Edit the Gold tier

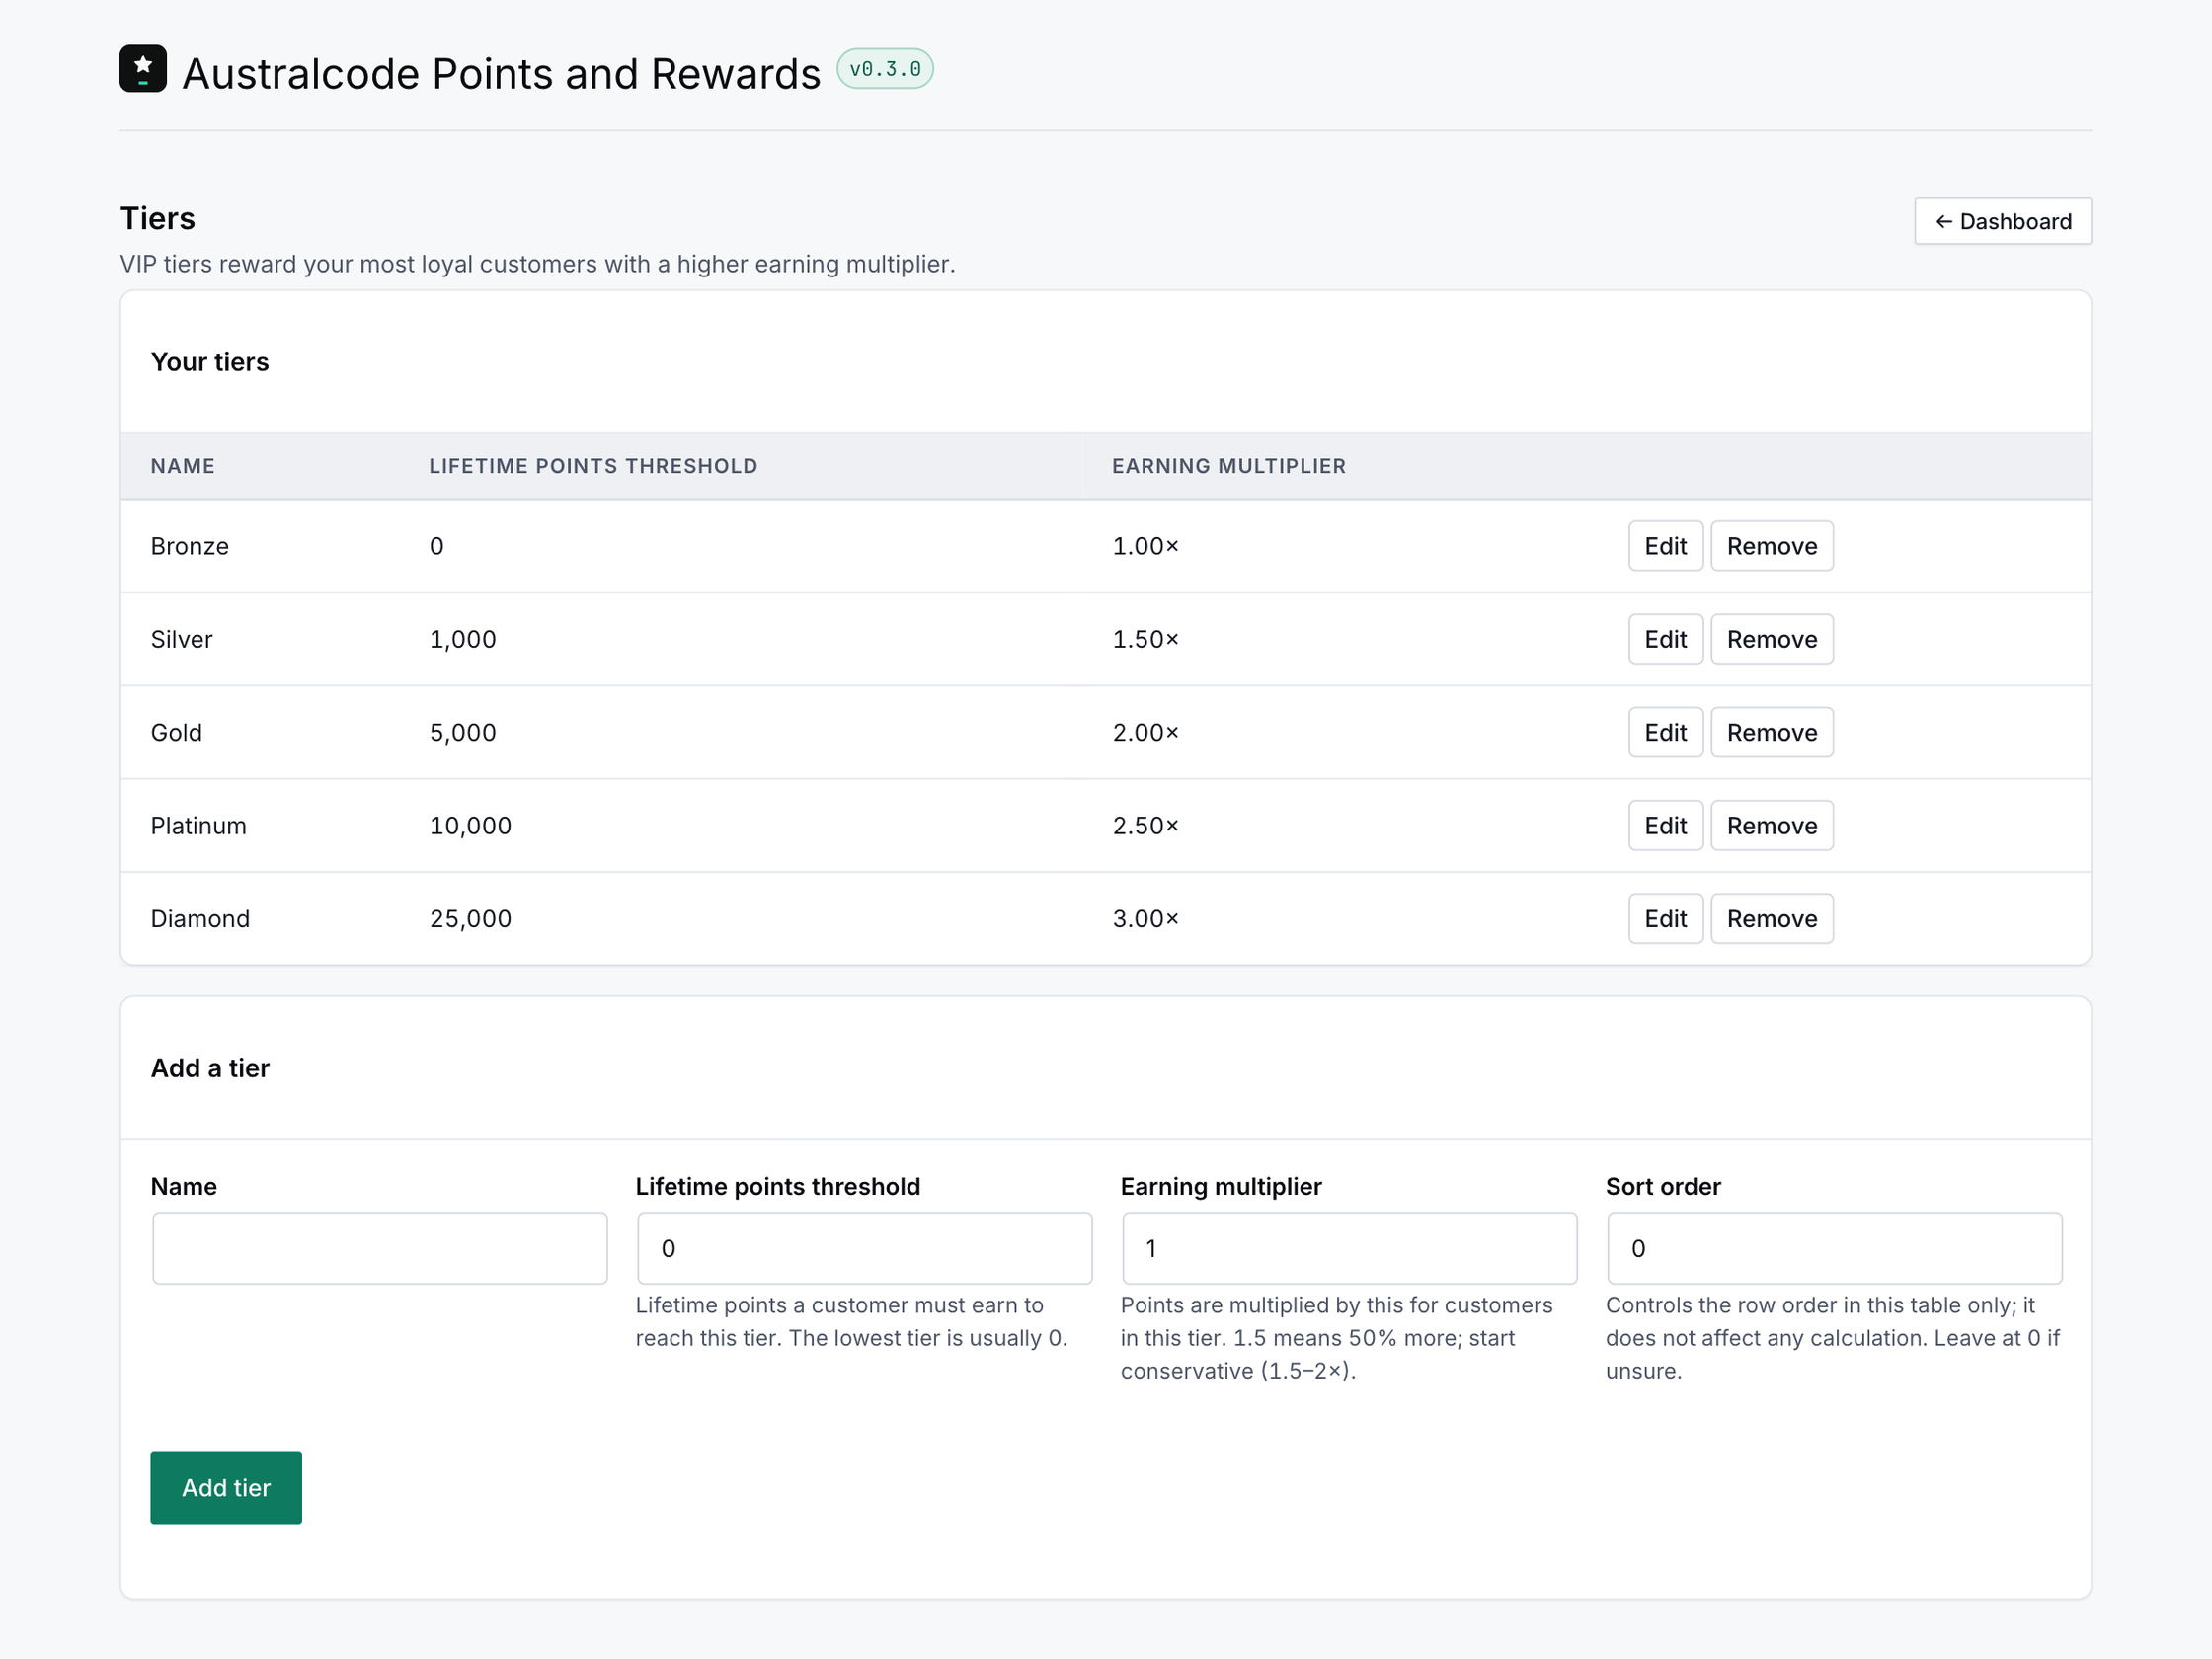point(1665,732)
